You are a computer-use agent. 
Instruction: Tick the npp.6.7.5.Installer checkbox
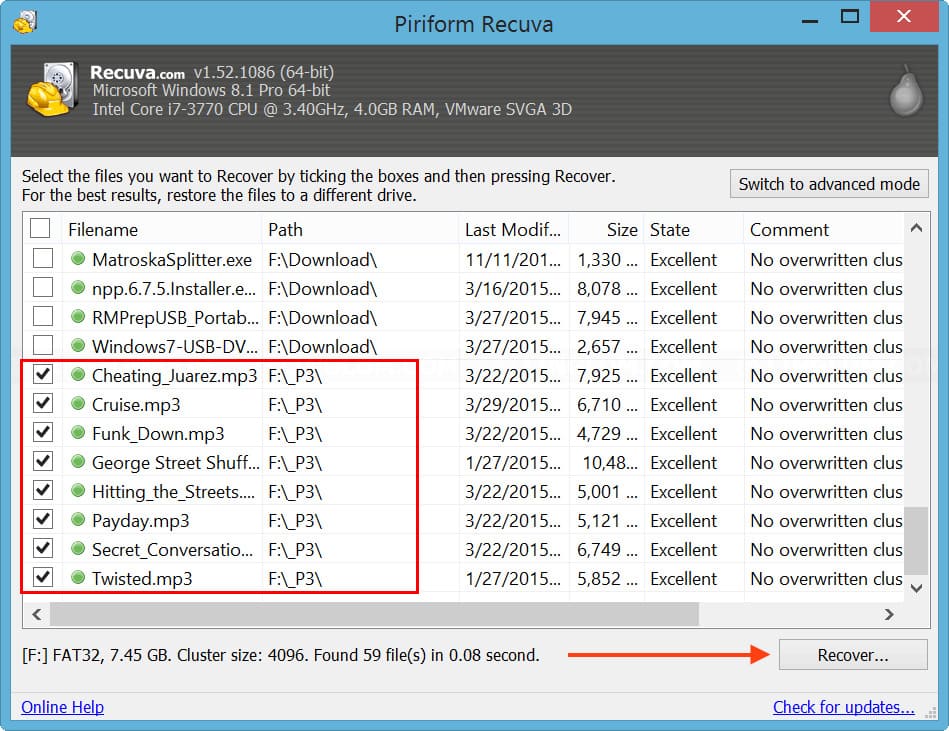pyautogui.click(x=43, y=289)
